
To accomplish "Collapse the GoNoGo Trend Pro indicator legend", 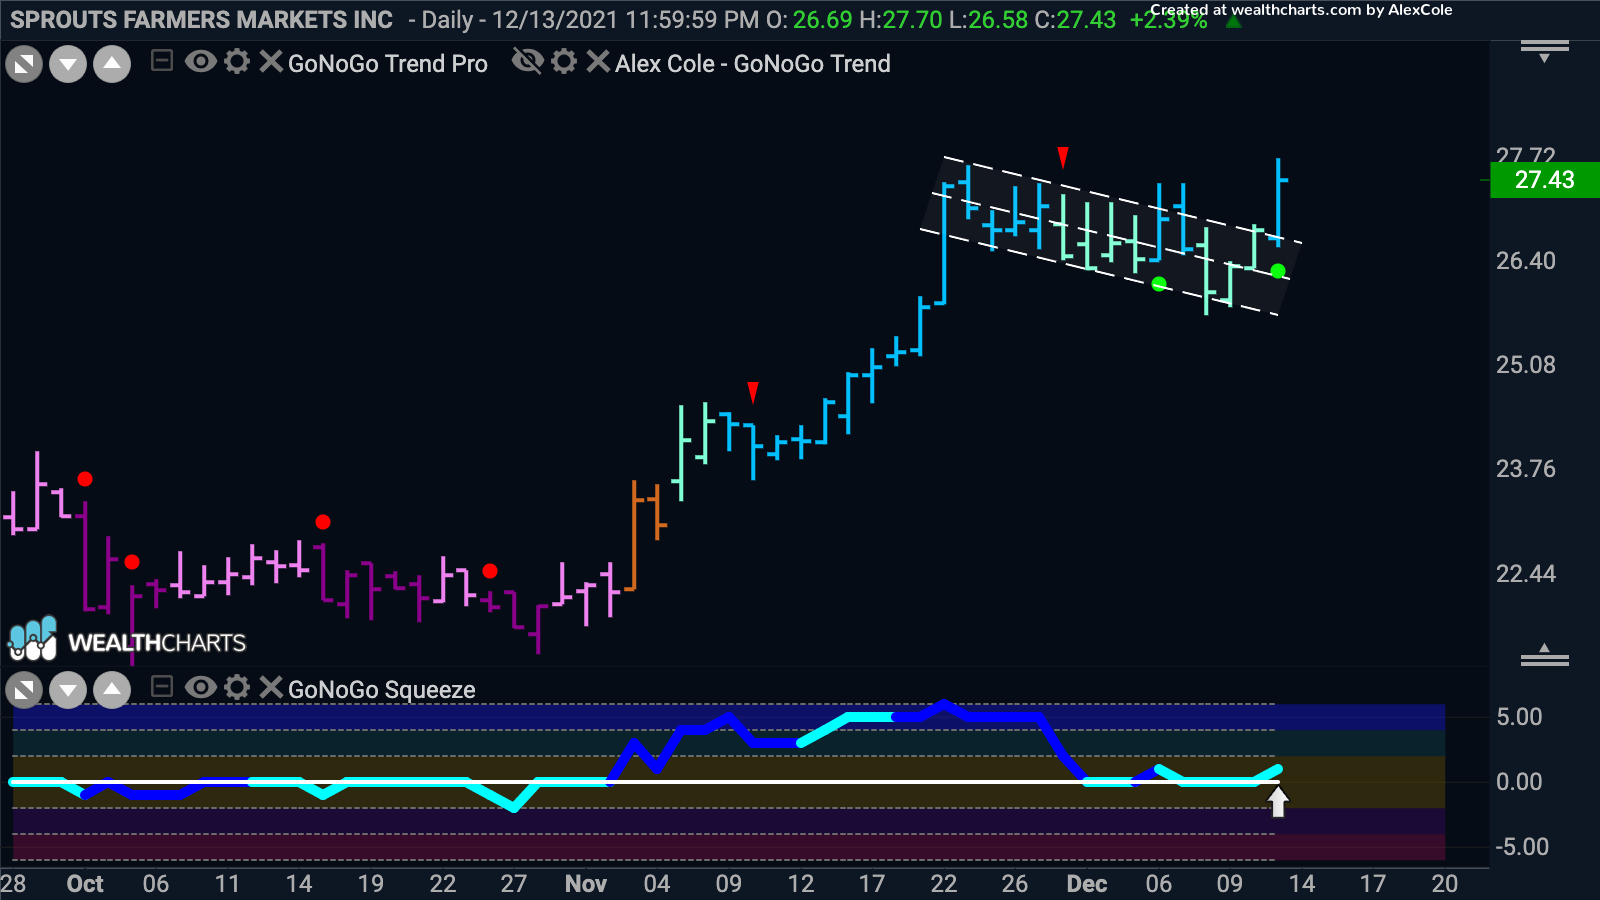I will tap(162, 62).
